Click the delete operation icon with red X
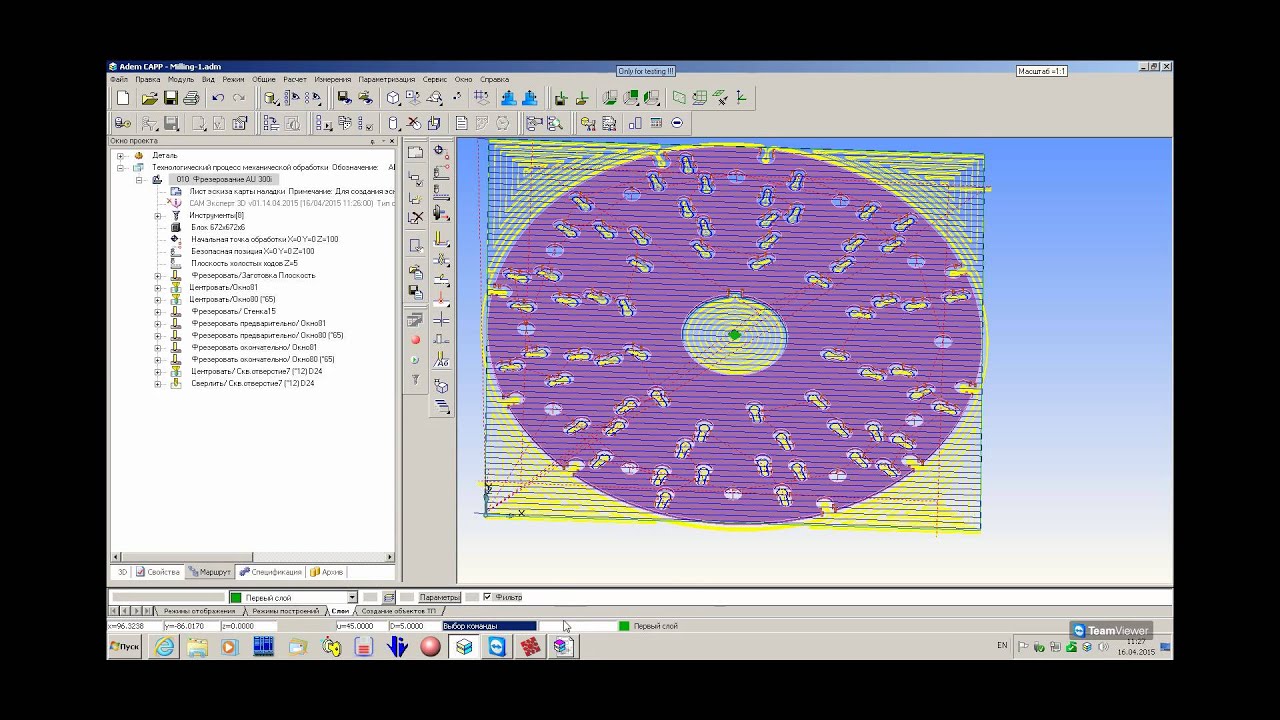Screen dimensions: 1280x720 point(413,123)
